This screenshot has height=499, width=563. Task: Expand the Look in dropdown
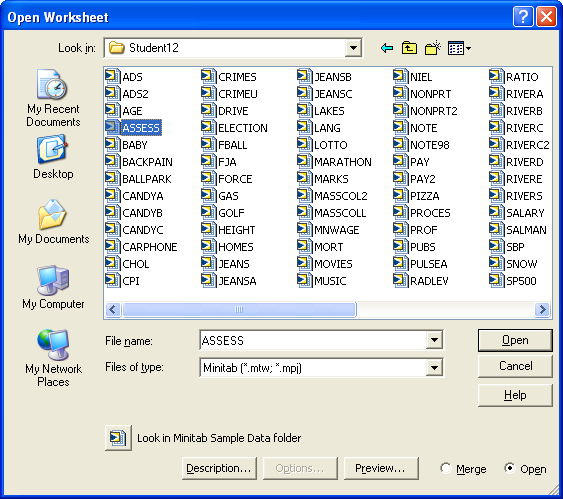[353, 48]
